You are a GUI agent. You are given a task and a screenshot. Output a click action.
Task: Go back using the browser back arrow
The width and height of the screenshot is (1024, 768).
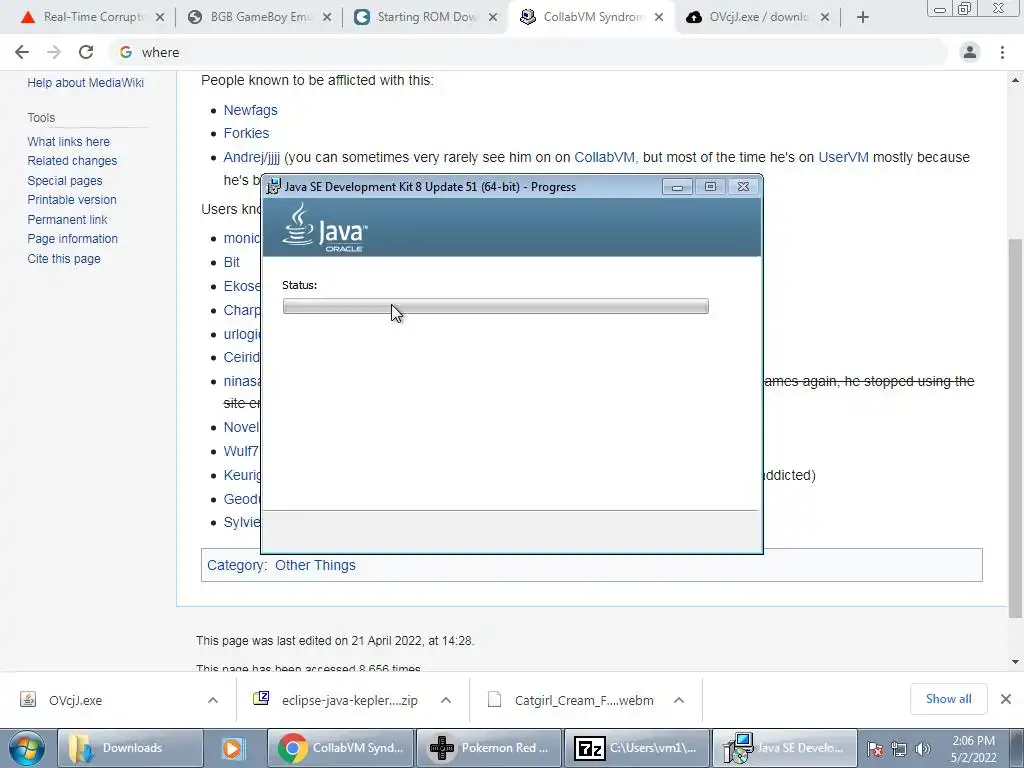coord(22,52)
